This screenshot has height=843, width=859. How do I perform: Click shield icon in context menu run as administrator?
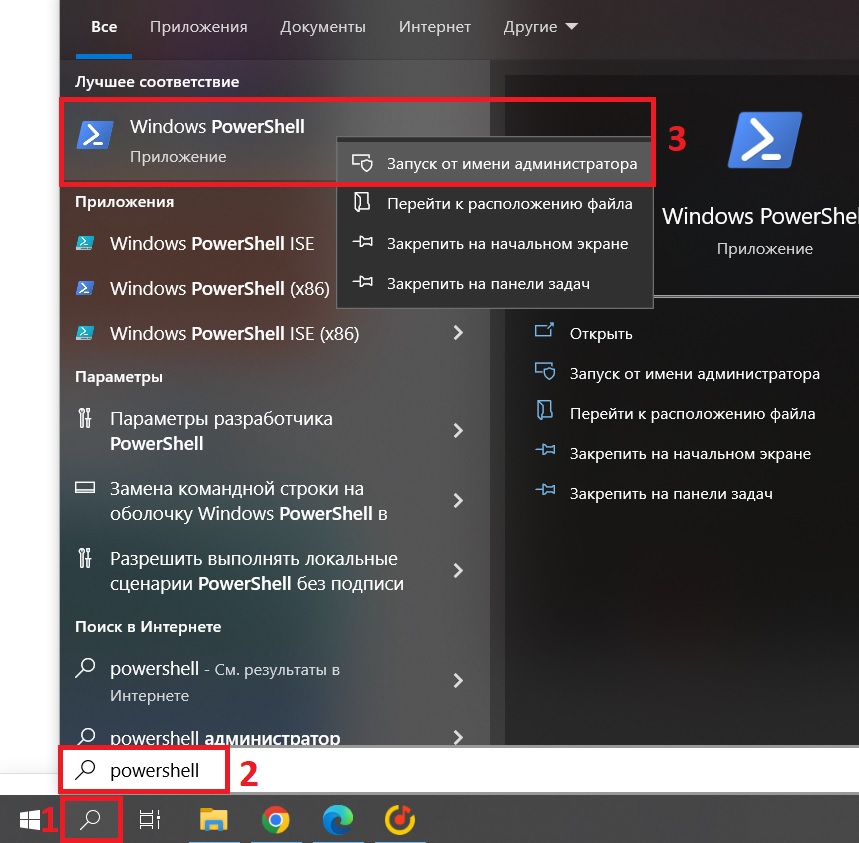[362, 163]
